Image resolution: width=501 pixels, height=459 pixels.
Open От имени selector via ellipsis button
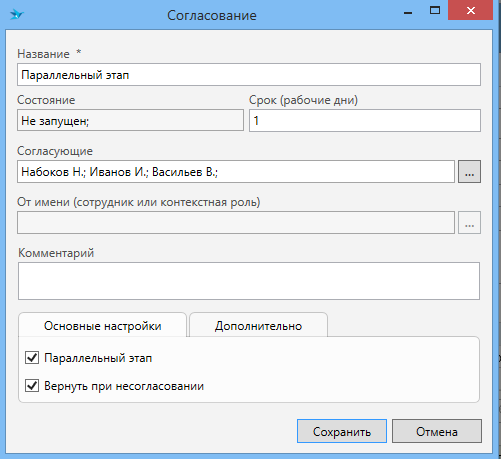(469, 223)
